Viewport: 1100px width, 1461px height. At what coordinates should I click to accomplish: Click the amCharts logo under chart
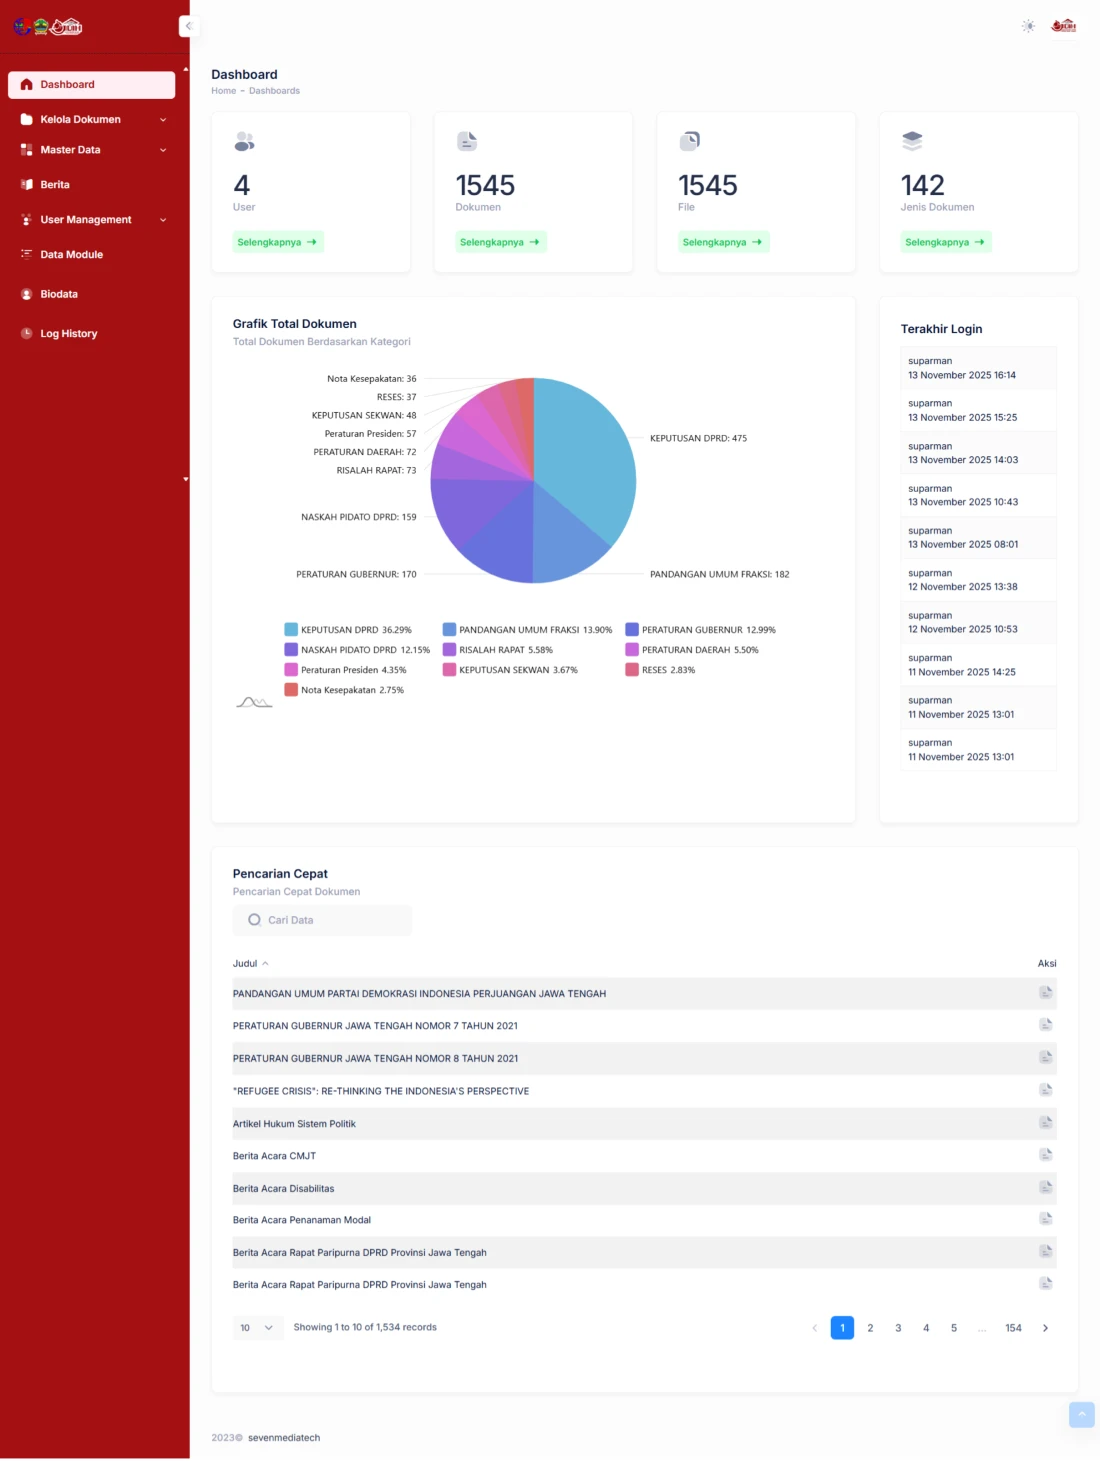point(254,702)
